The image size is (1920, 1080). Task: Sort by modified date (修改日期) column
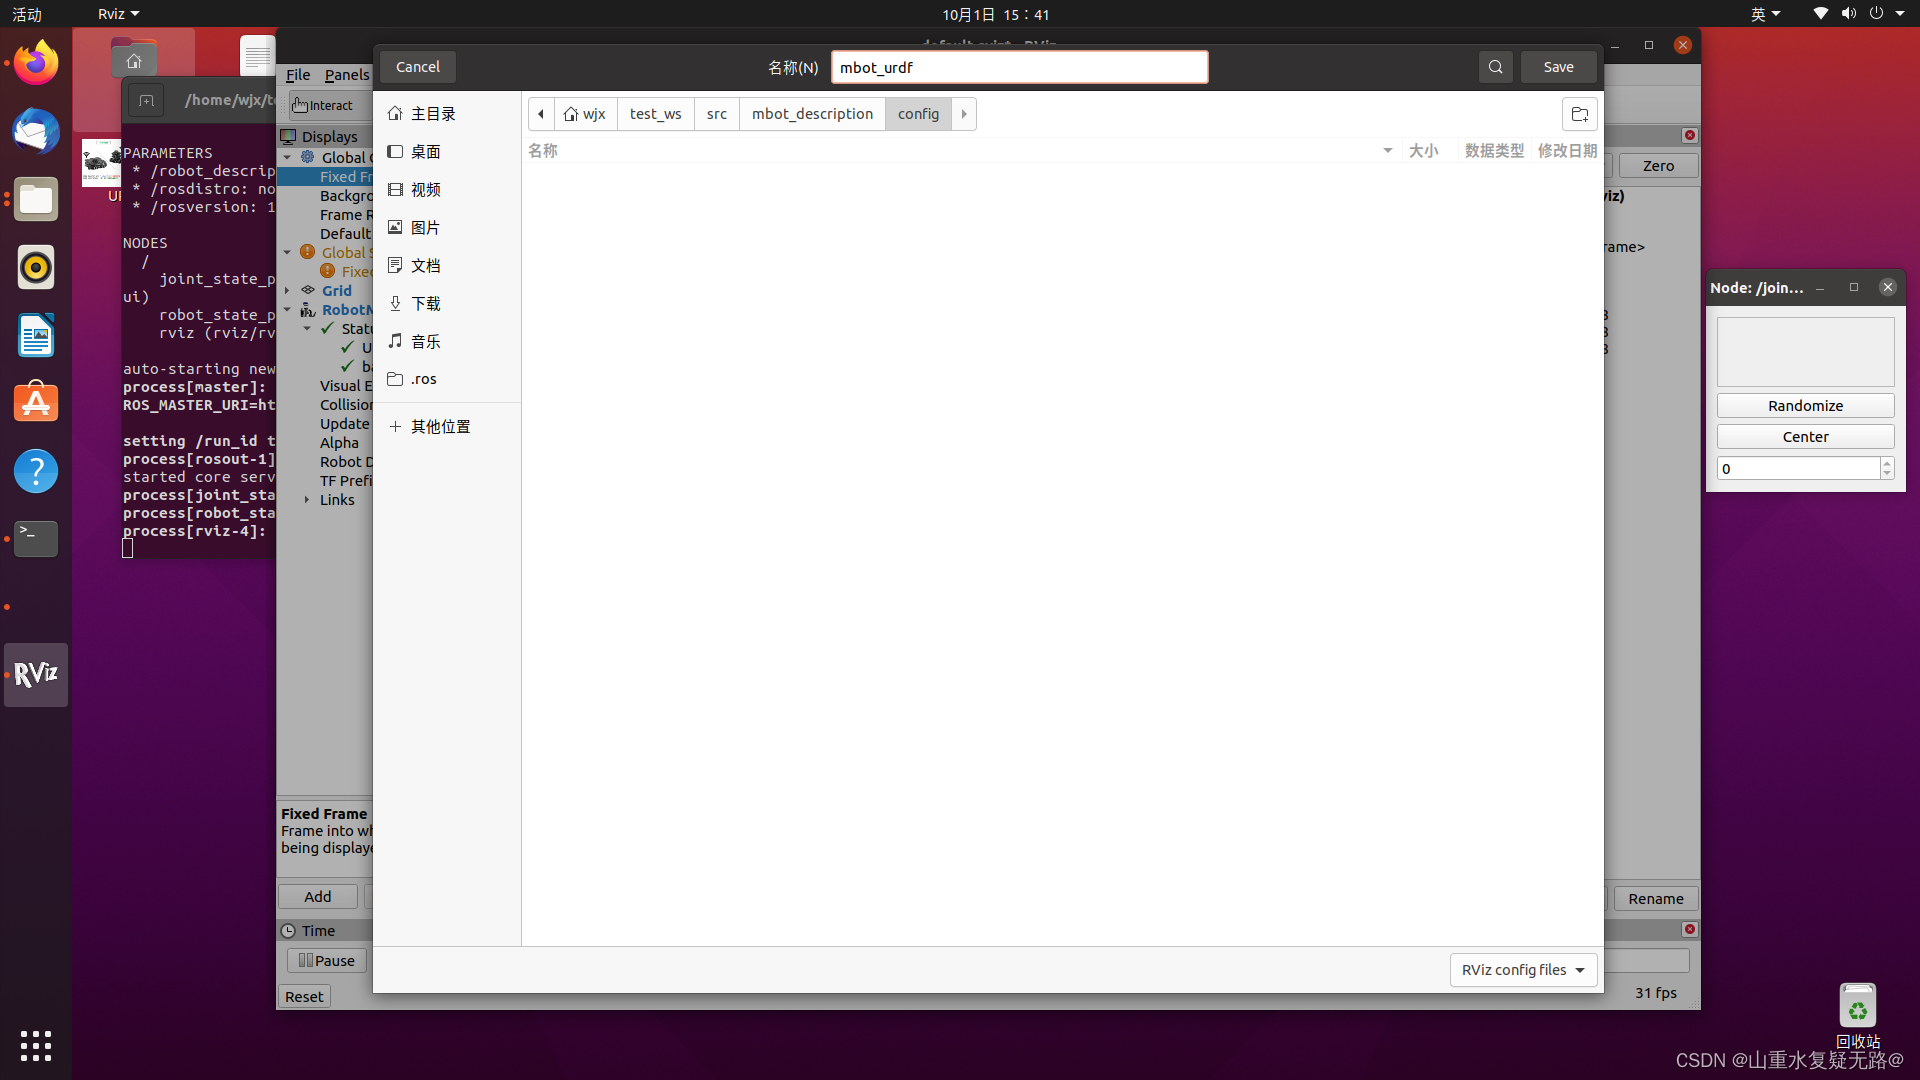(x=1567, y=151)
